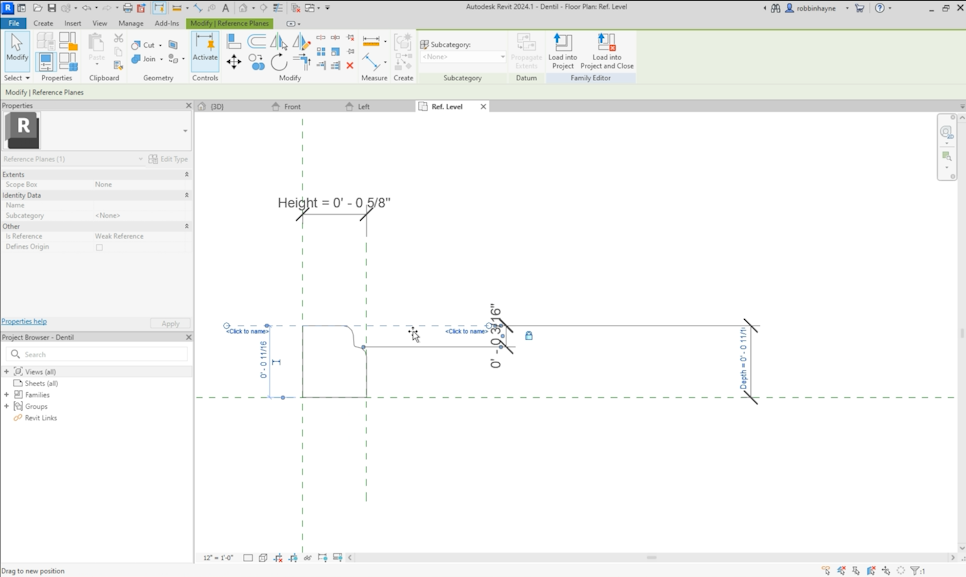Open the Manage ribbon tab
The image size is (966, 577).
[131, 22]
